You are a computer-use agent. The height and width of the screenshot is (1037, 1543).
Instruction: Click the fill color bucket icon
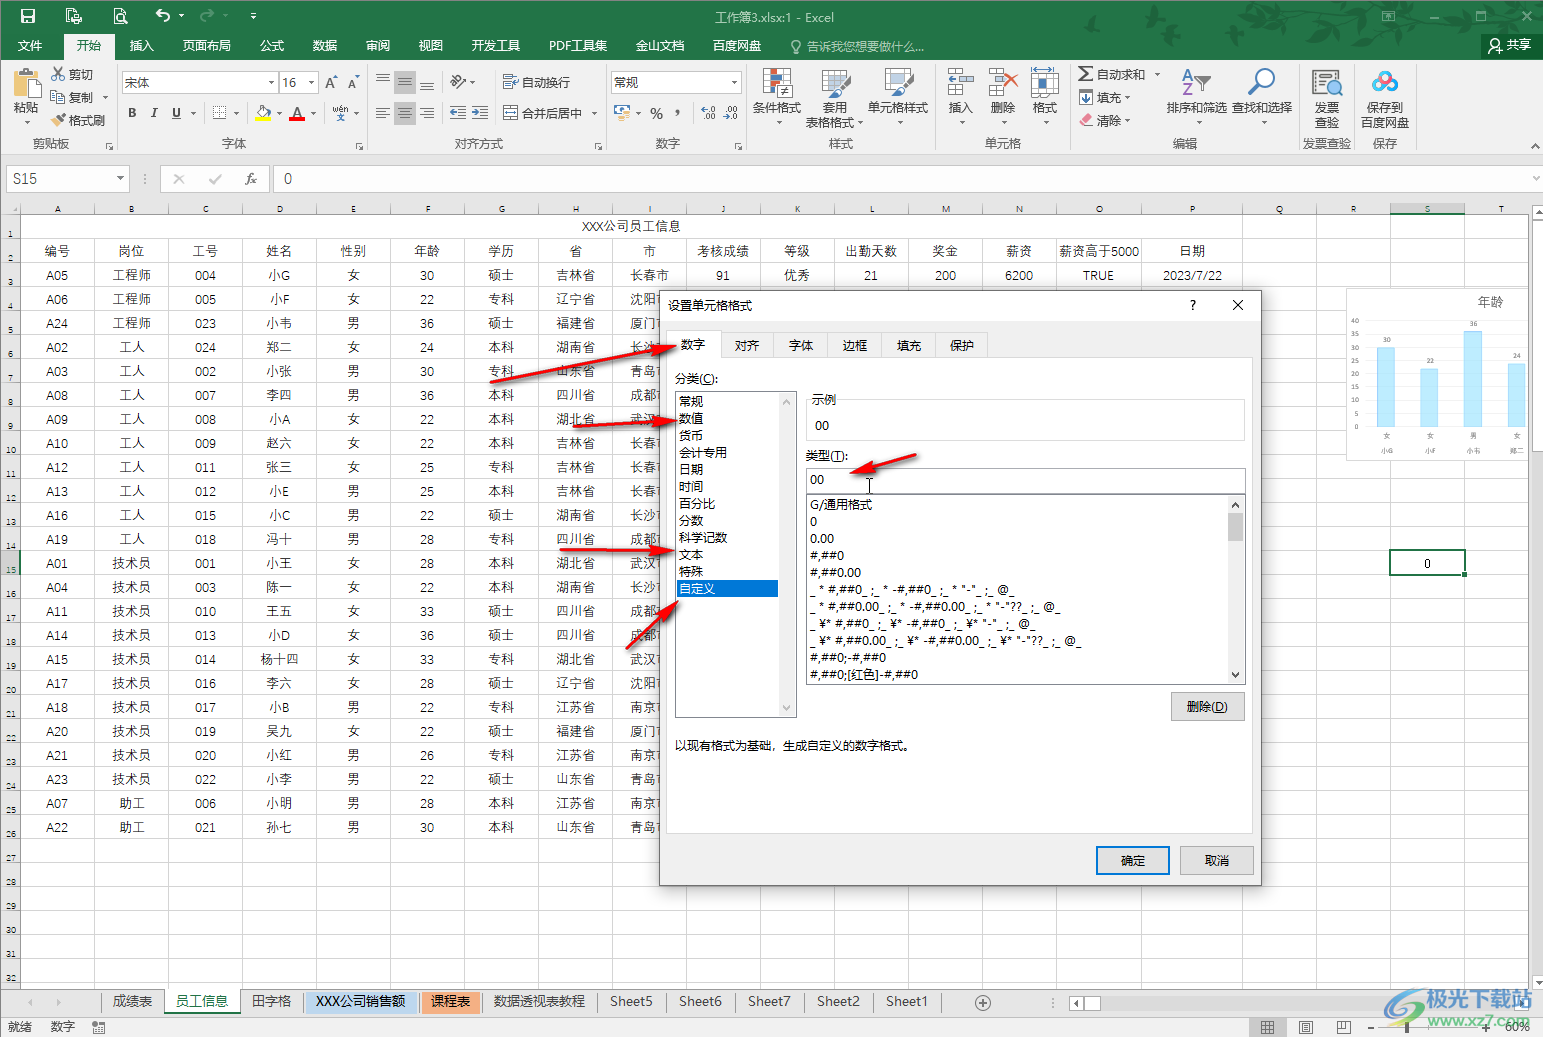pyautogui.click(x=263, y=113)
